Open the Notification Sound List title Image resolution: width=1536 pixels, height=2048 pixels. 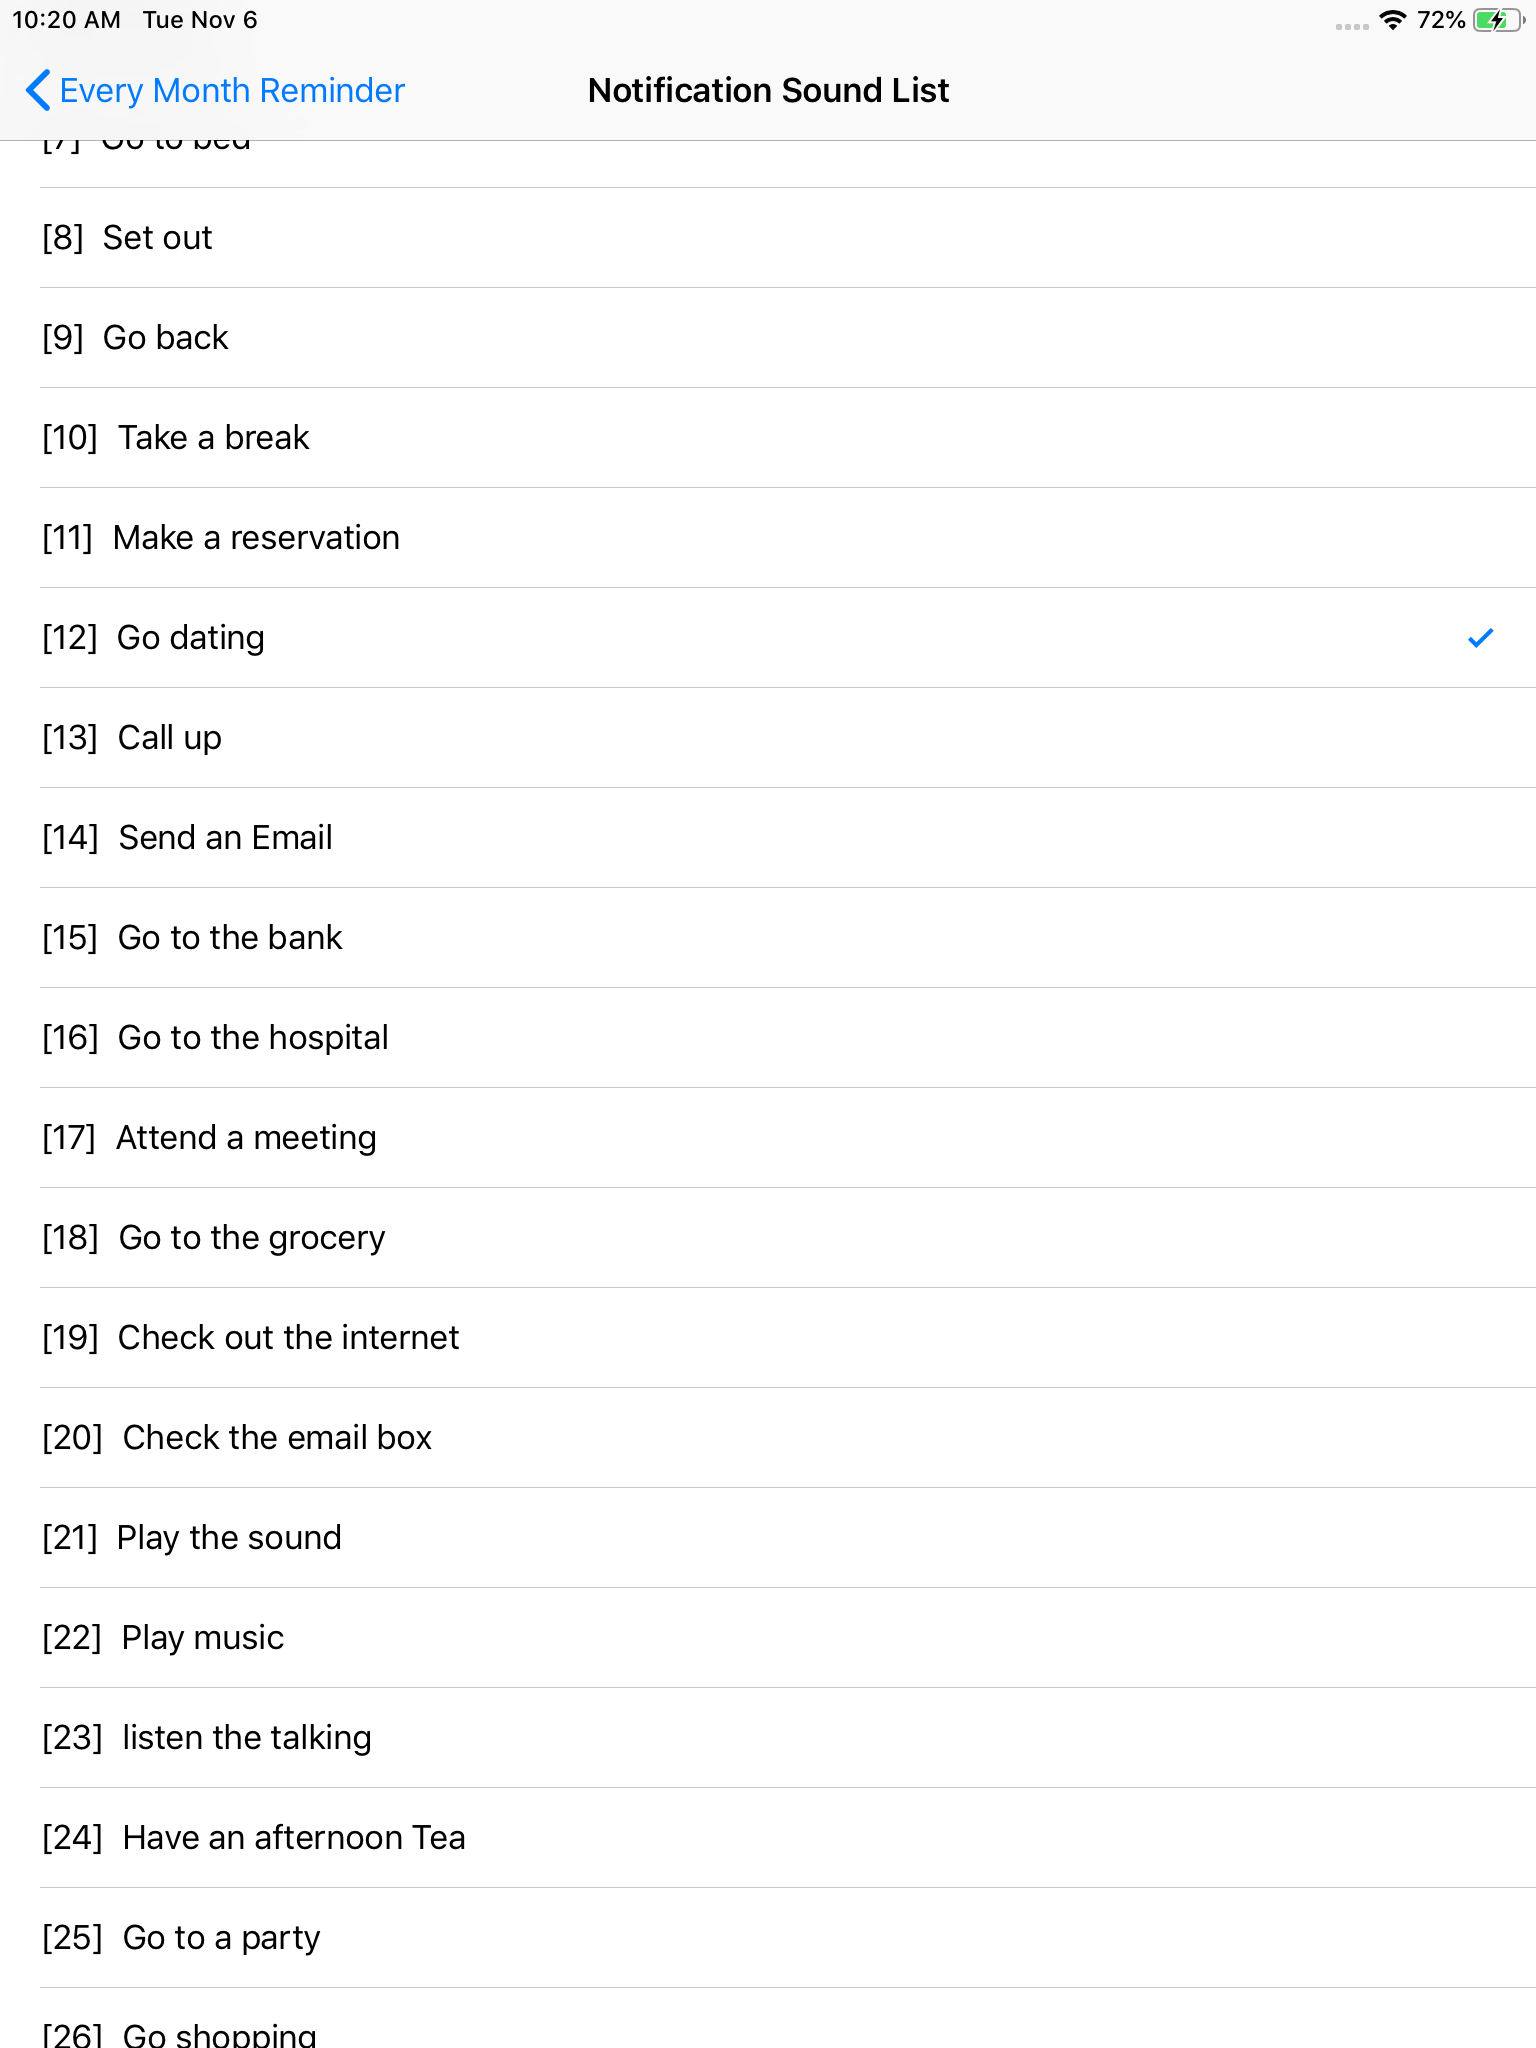(x=768, y=90)
